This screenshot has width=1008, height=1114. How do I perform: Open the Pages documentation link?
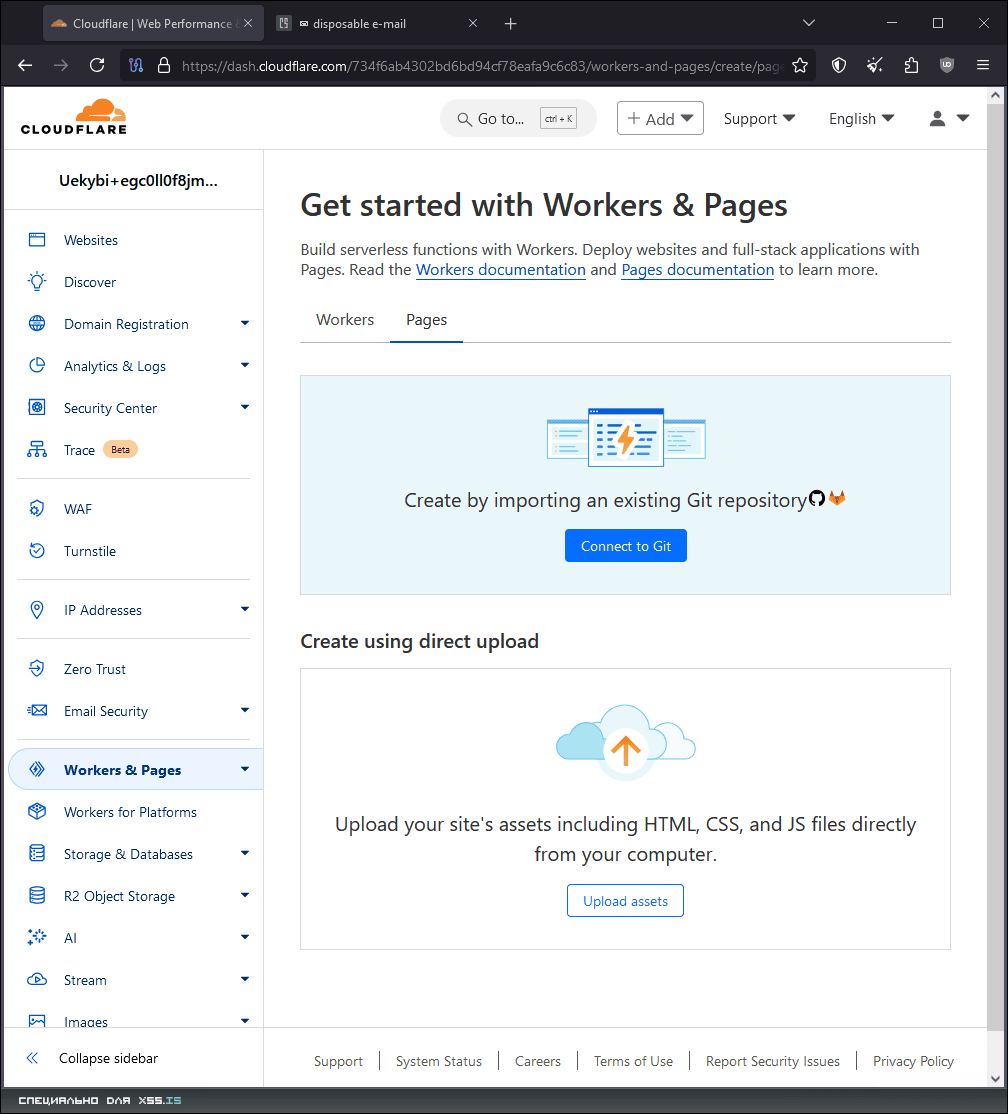pyautogui.click(x=698, y=270)
